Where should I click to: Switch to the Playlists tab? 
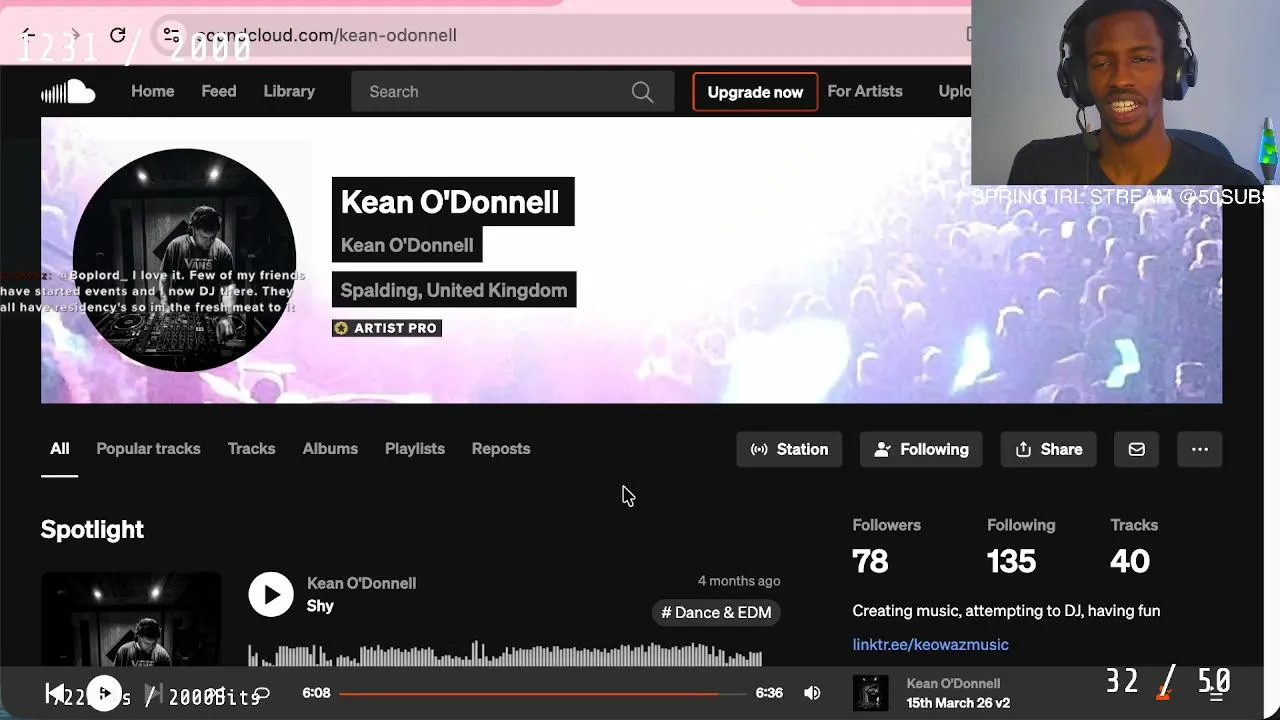tap(415, 449)
